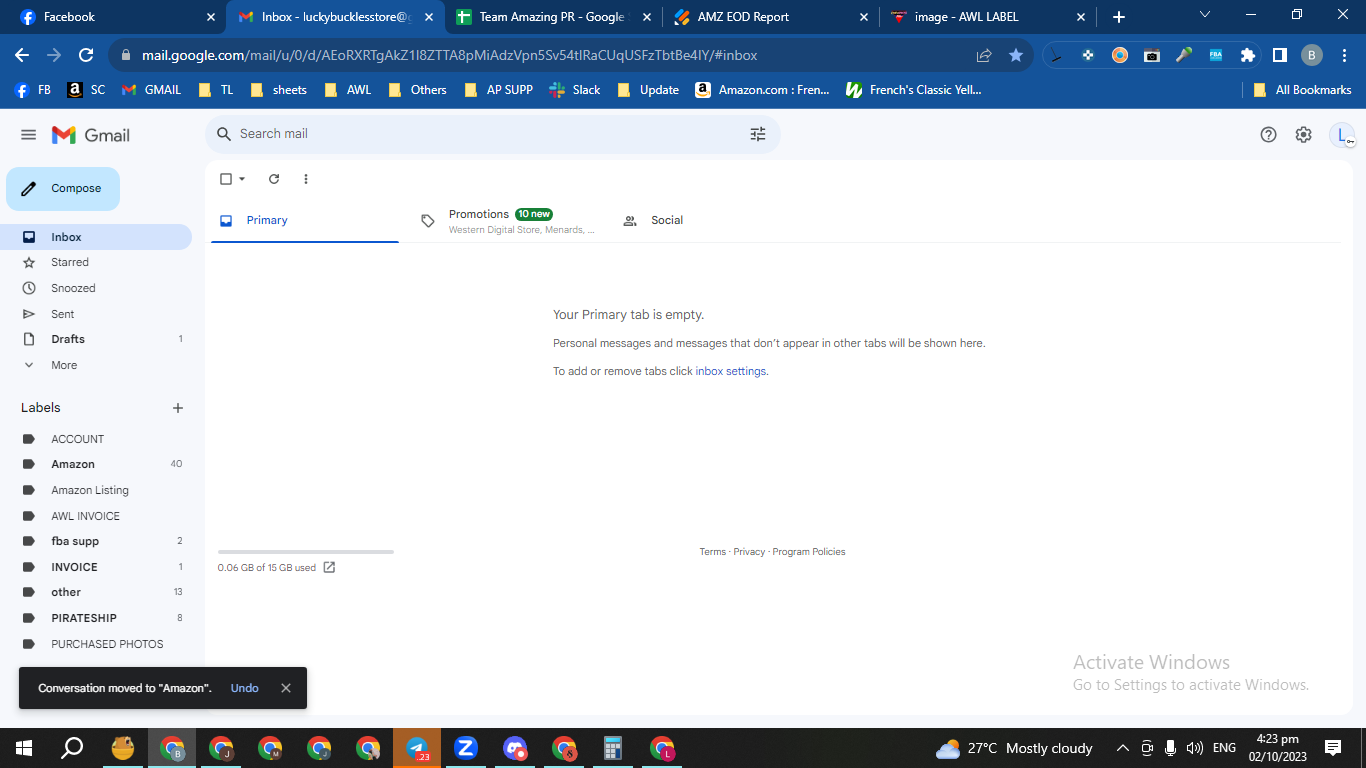The height and width of the screenshot is (768, 1366).
Task: Open Gmail Support help icon
Action: (x=1268, y=135)
